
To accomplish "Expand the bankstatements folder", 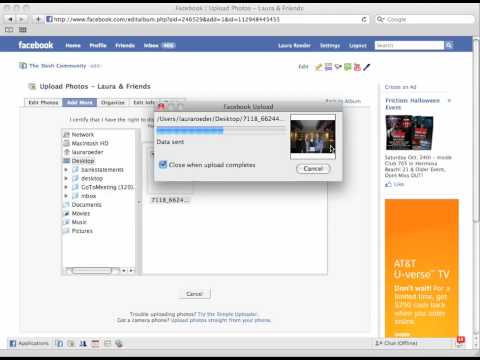I will tap(66, 170).
